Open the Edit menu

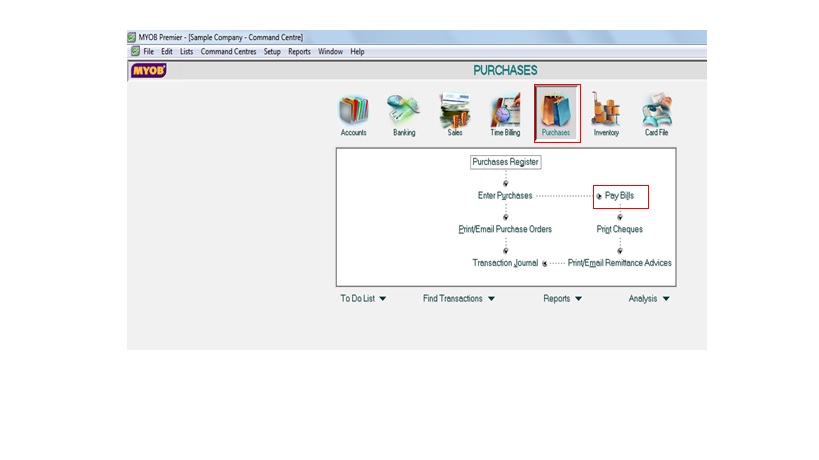167,52
